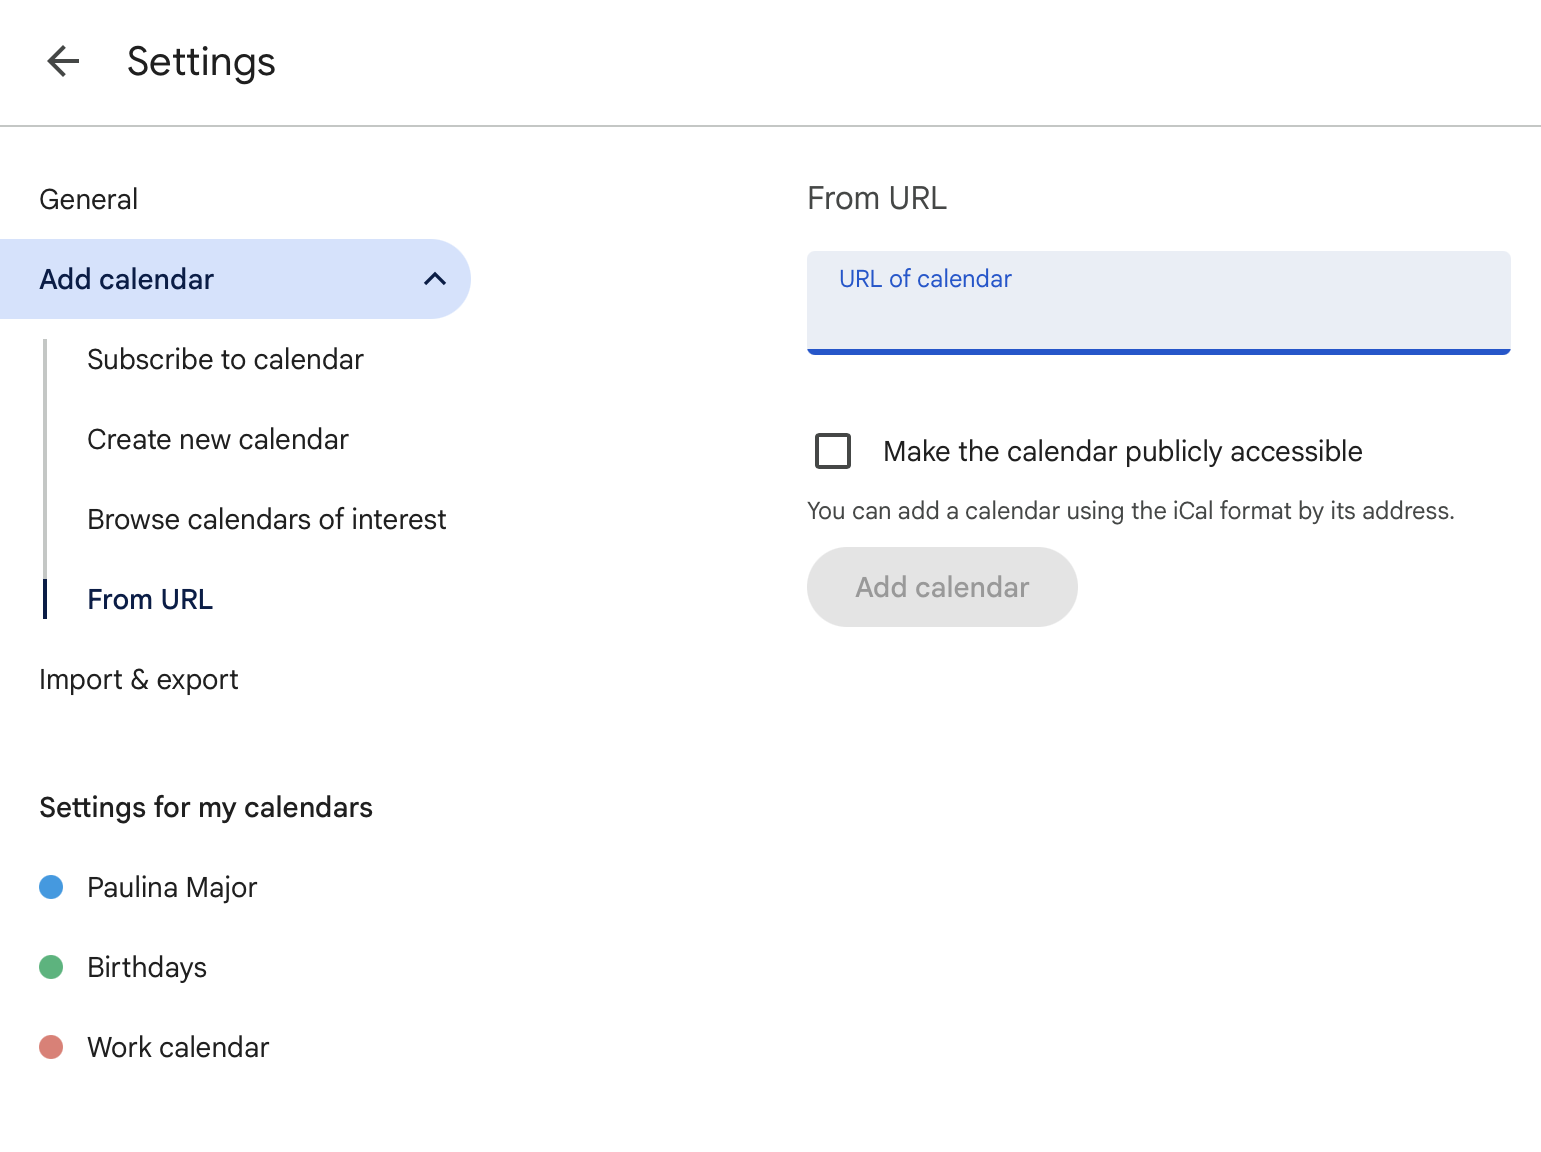Select From URL in the sidebar
The width and height of the screenshot is (1541, 1152).
click(x=150, y=599)
